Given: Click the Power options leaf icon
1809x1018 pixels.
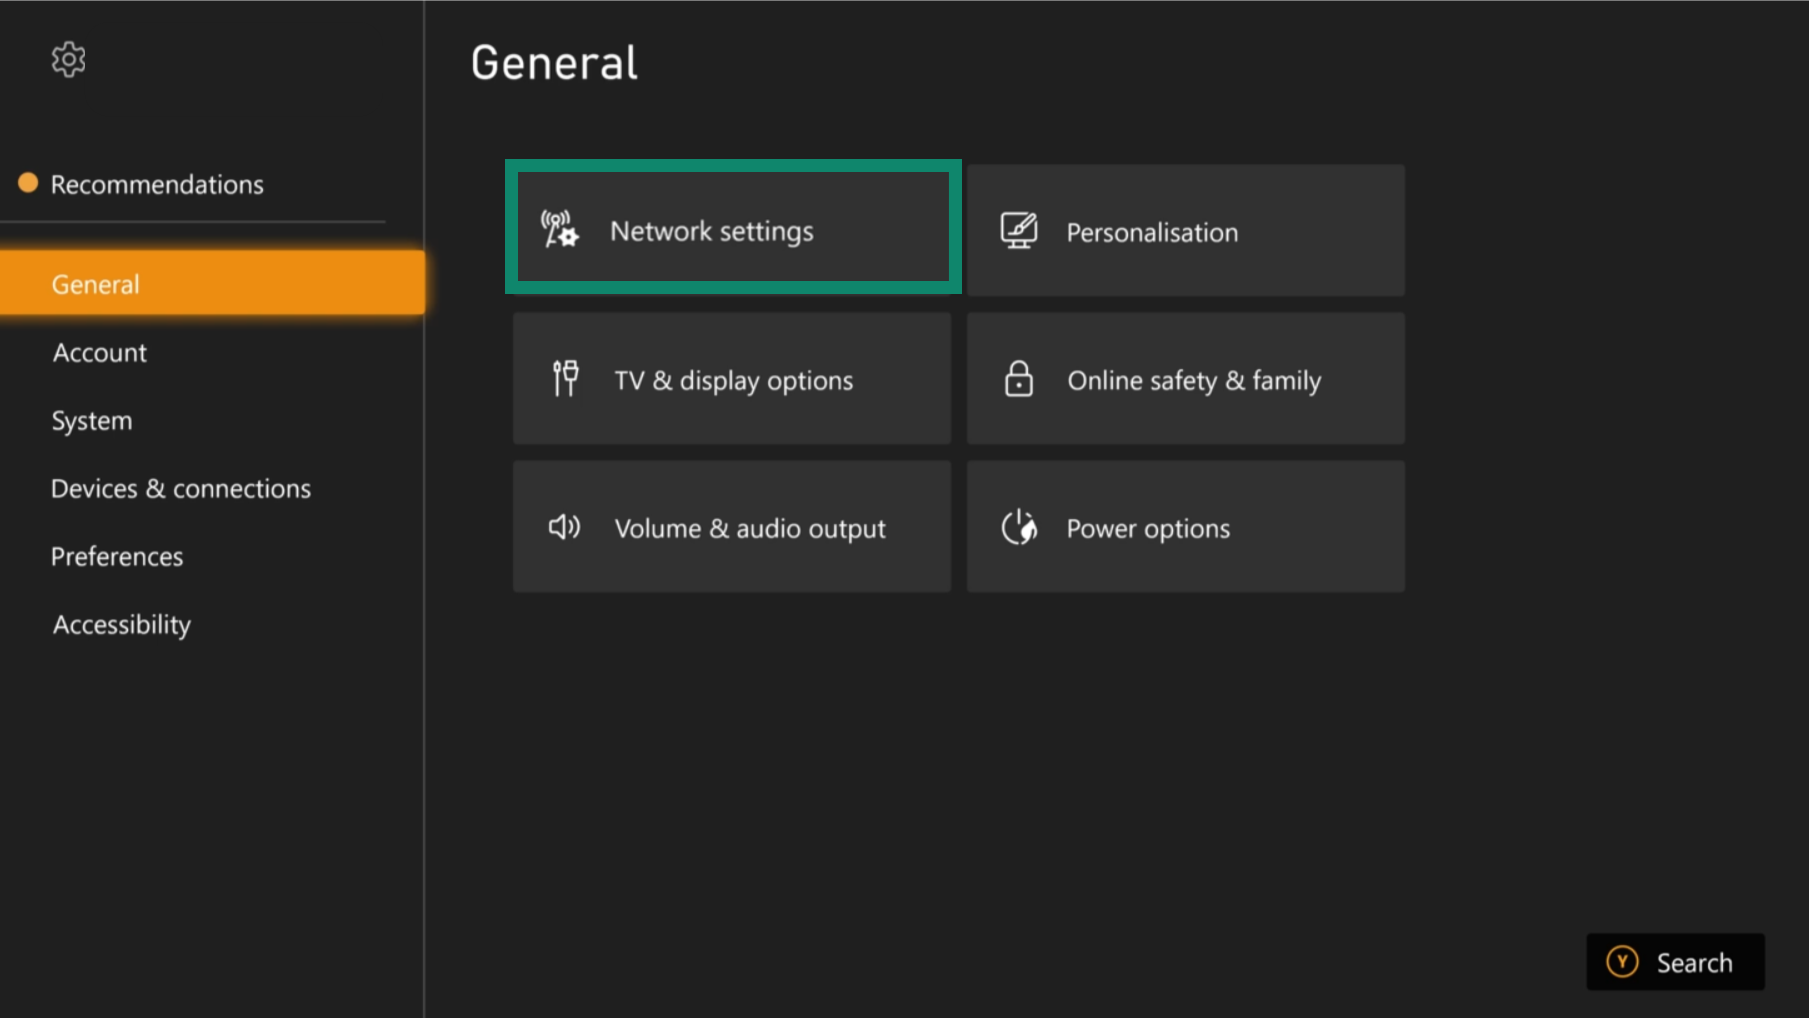Looking at the screenshot, I should 1019,527.
